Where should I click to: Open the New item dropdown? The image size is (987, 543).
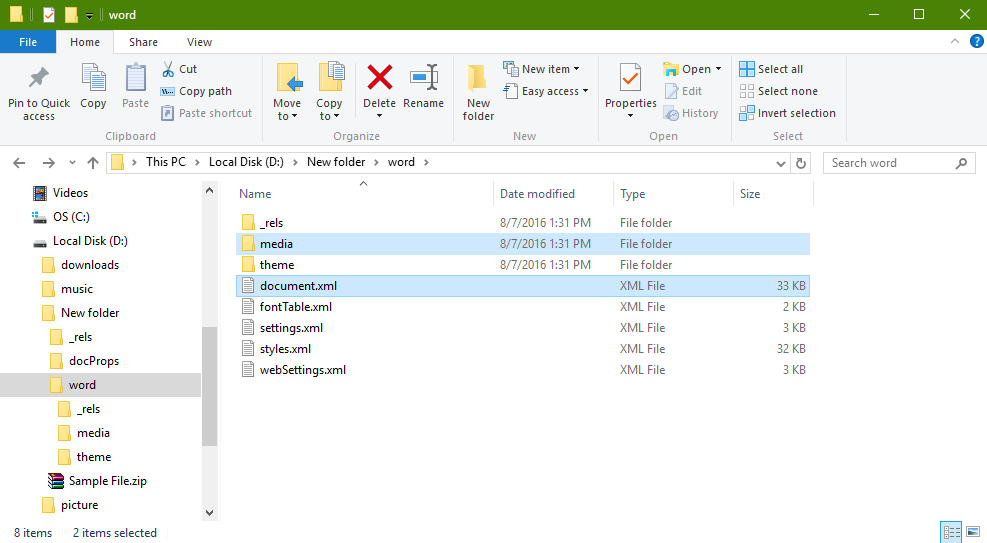pyautogui.click(x=541, y=69)
